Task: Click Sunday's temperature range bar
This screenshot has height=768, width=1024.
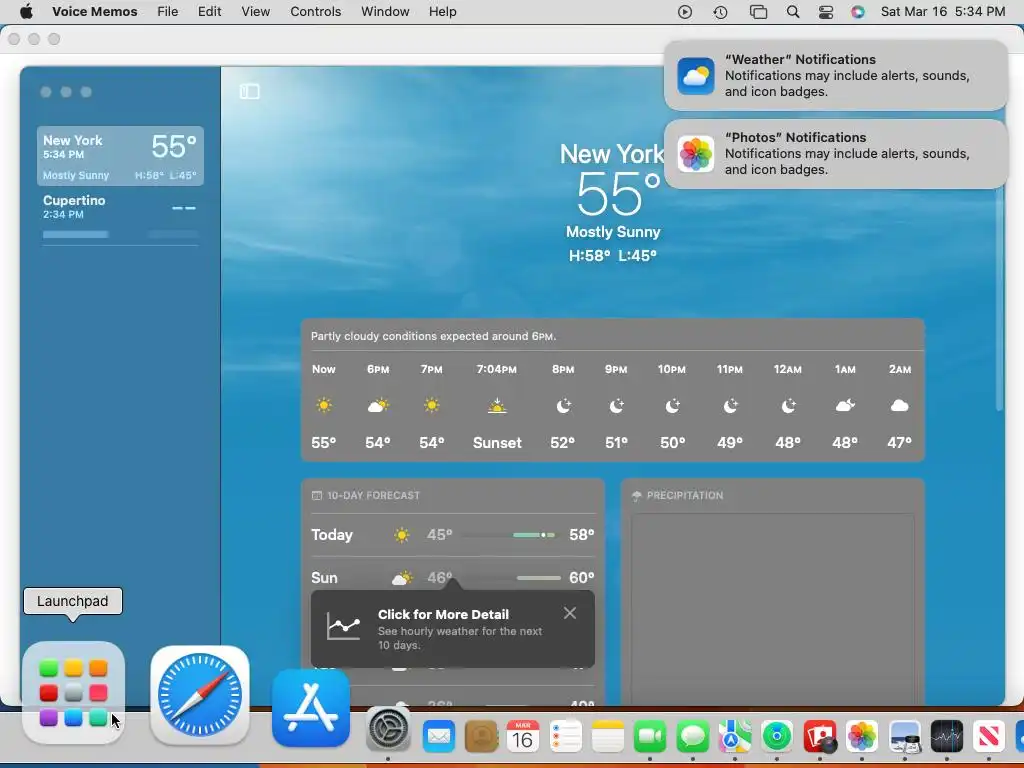Action: [510, 577]
